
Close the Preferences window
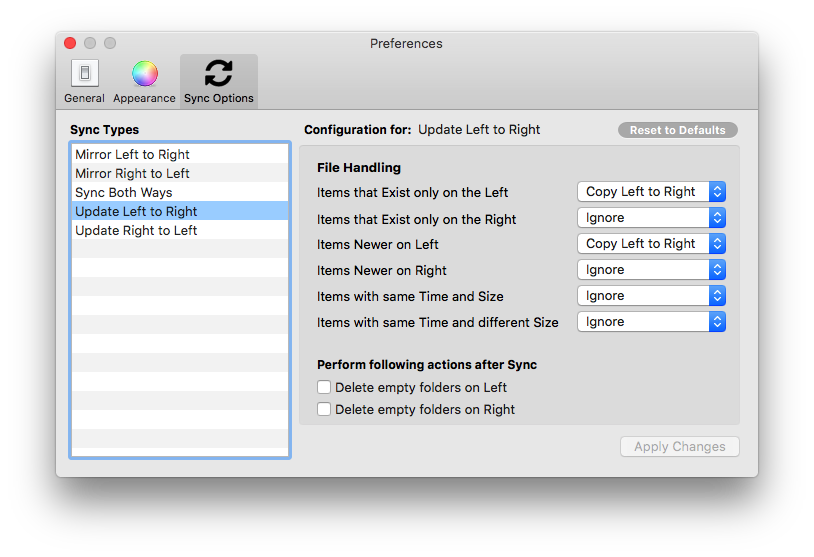pos(70,43)
